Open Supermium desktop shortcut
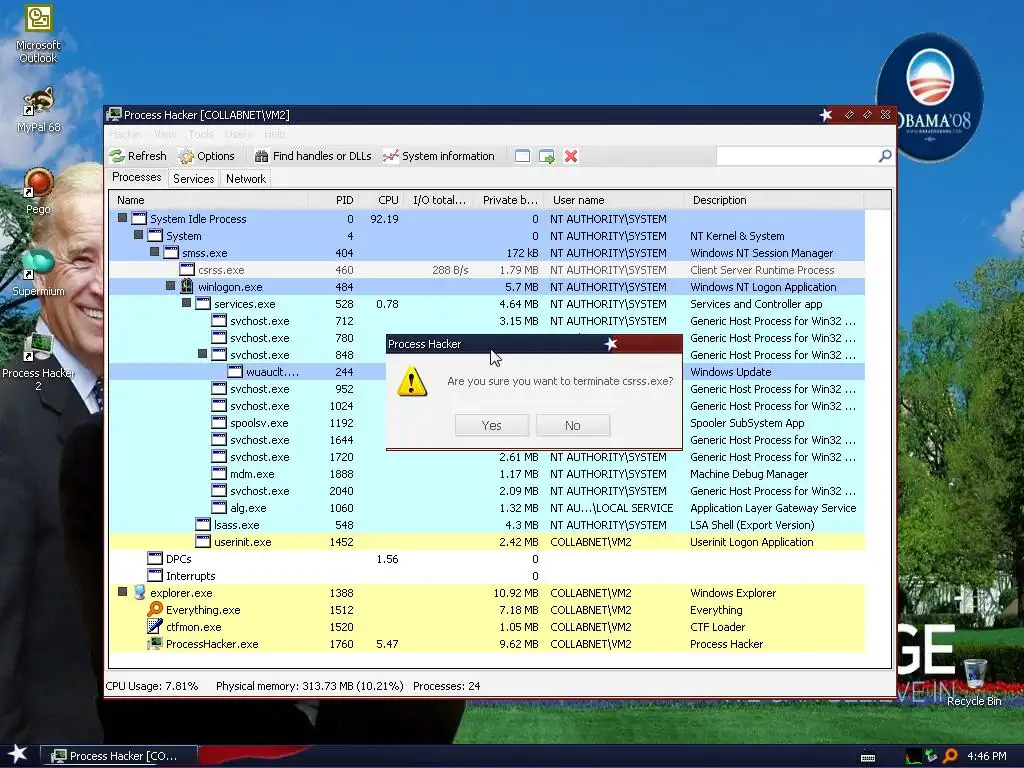 (x=39, y=273)
